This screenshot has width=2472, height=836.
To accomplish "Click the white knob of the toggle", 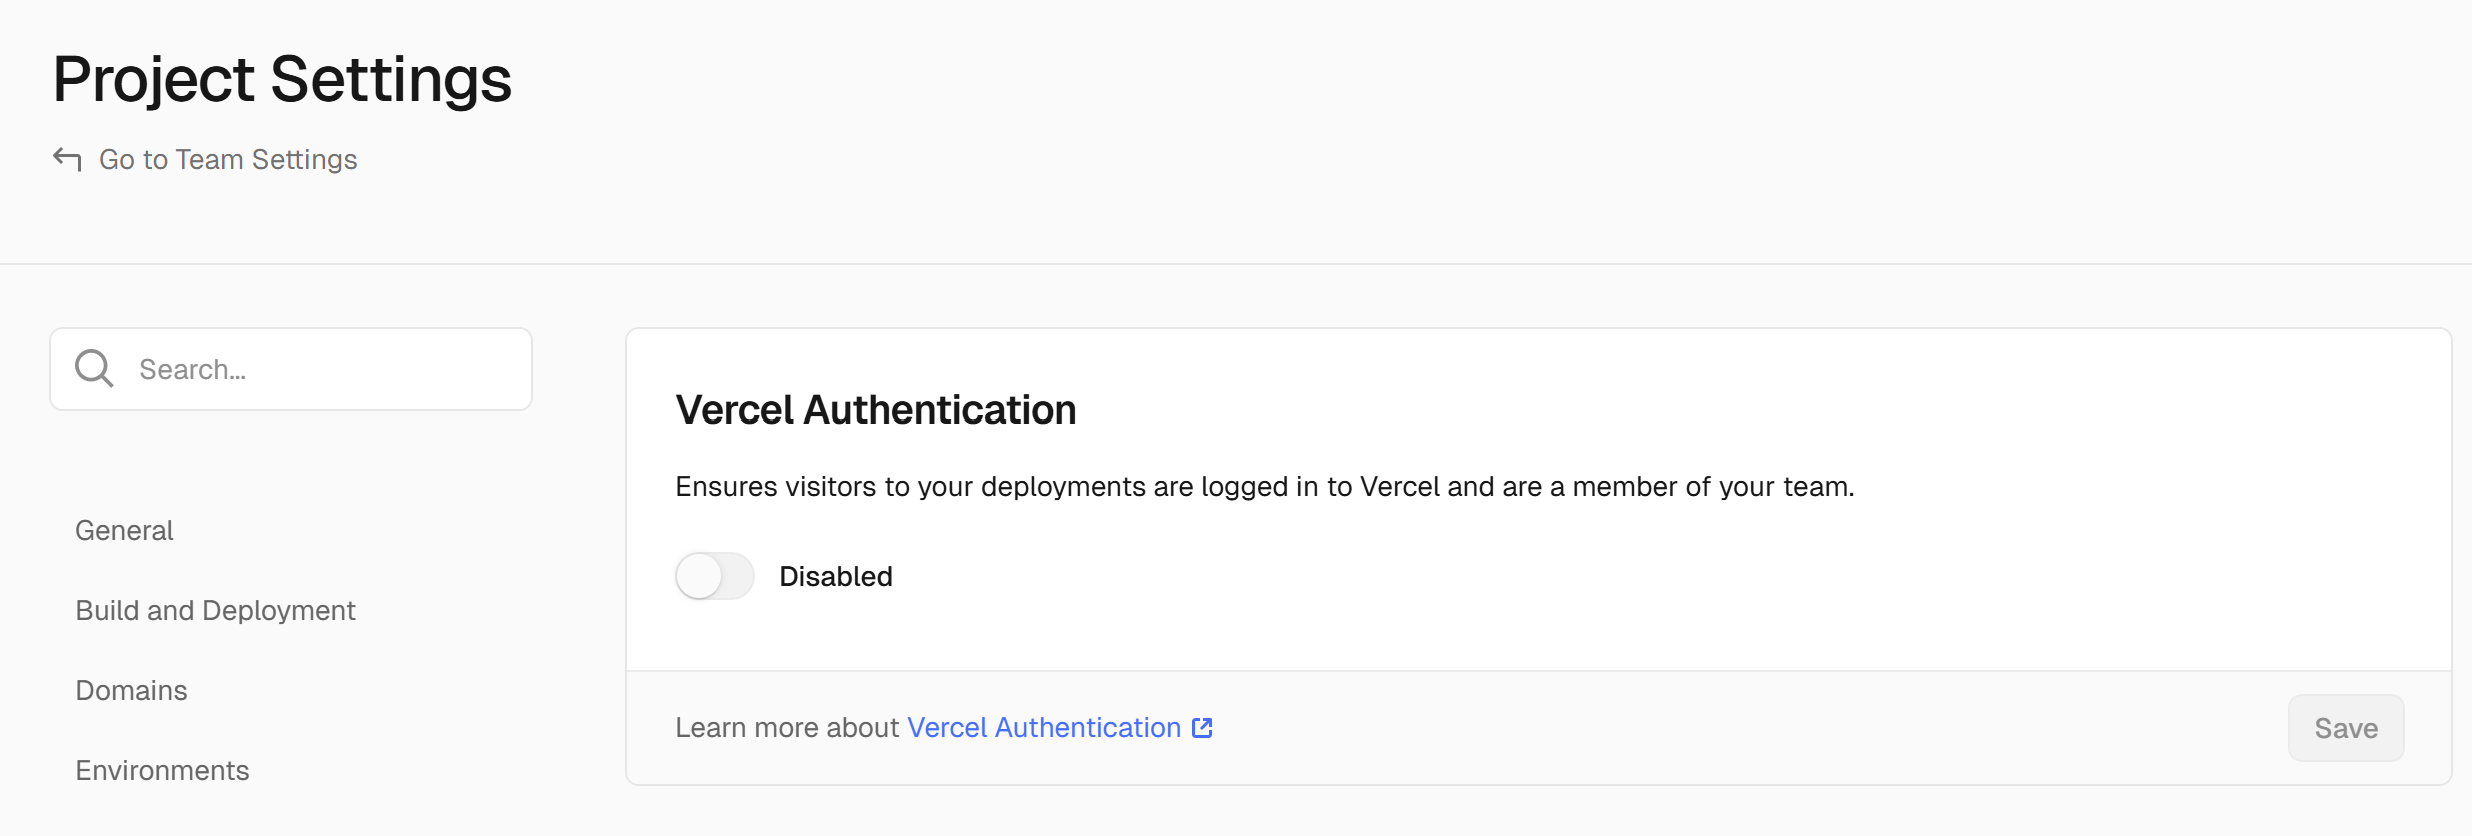I will [699, 576].
